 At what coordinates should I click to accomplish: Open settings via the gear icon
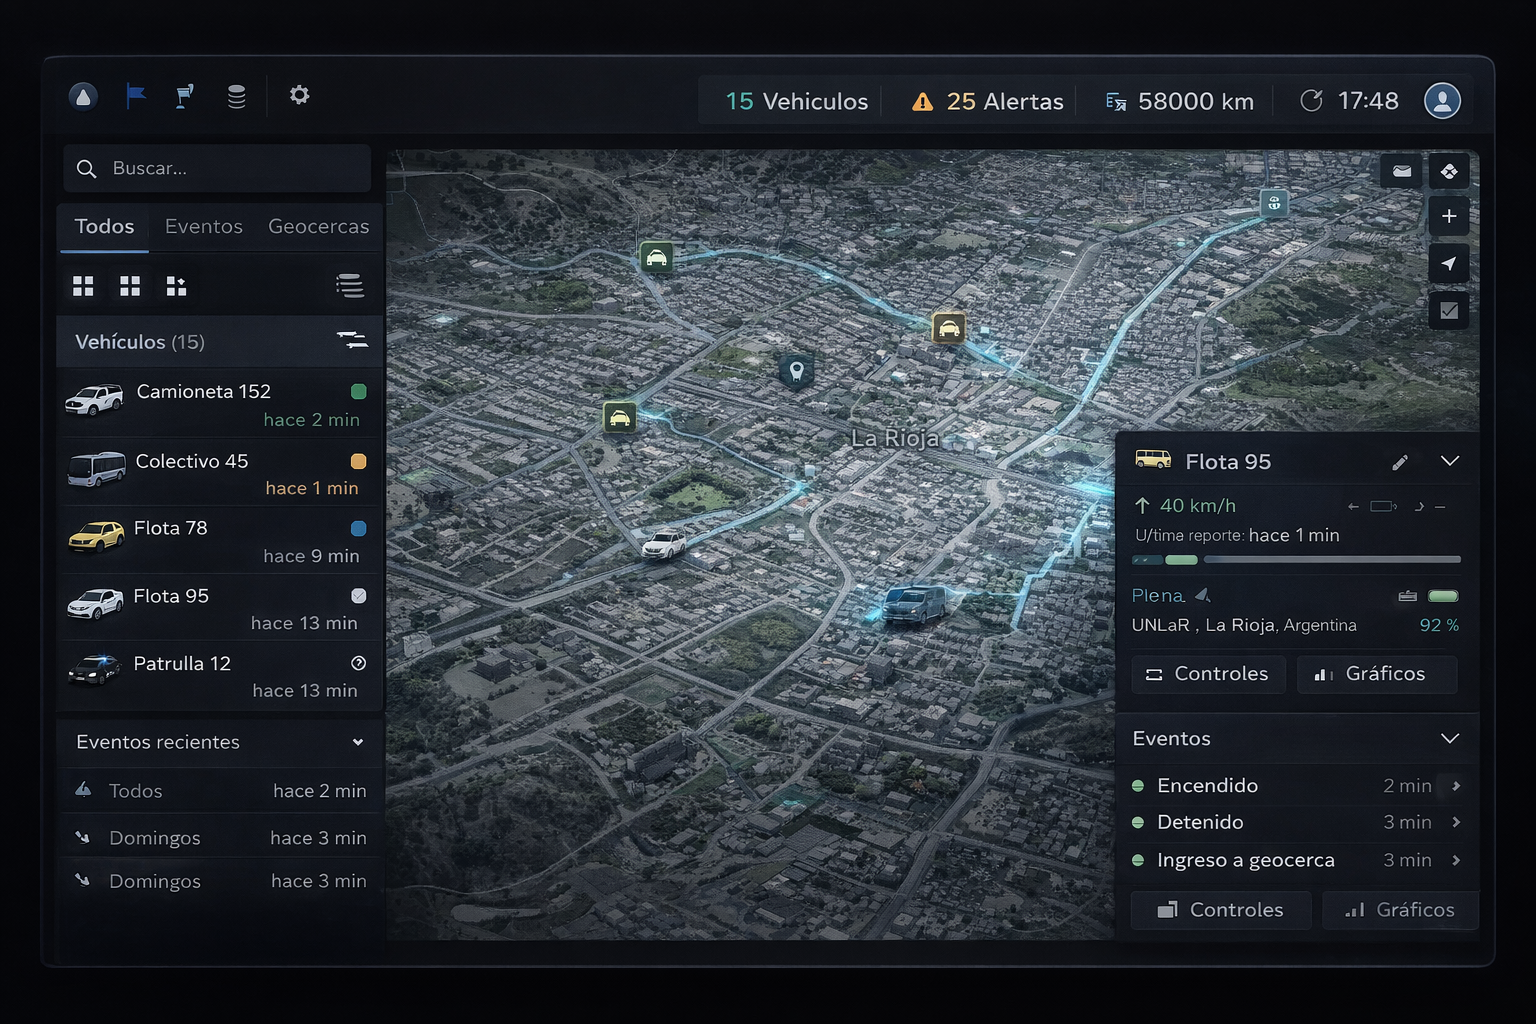299,95
